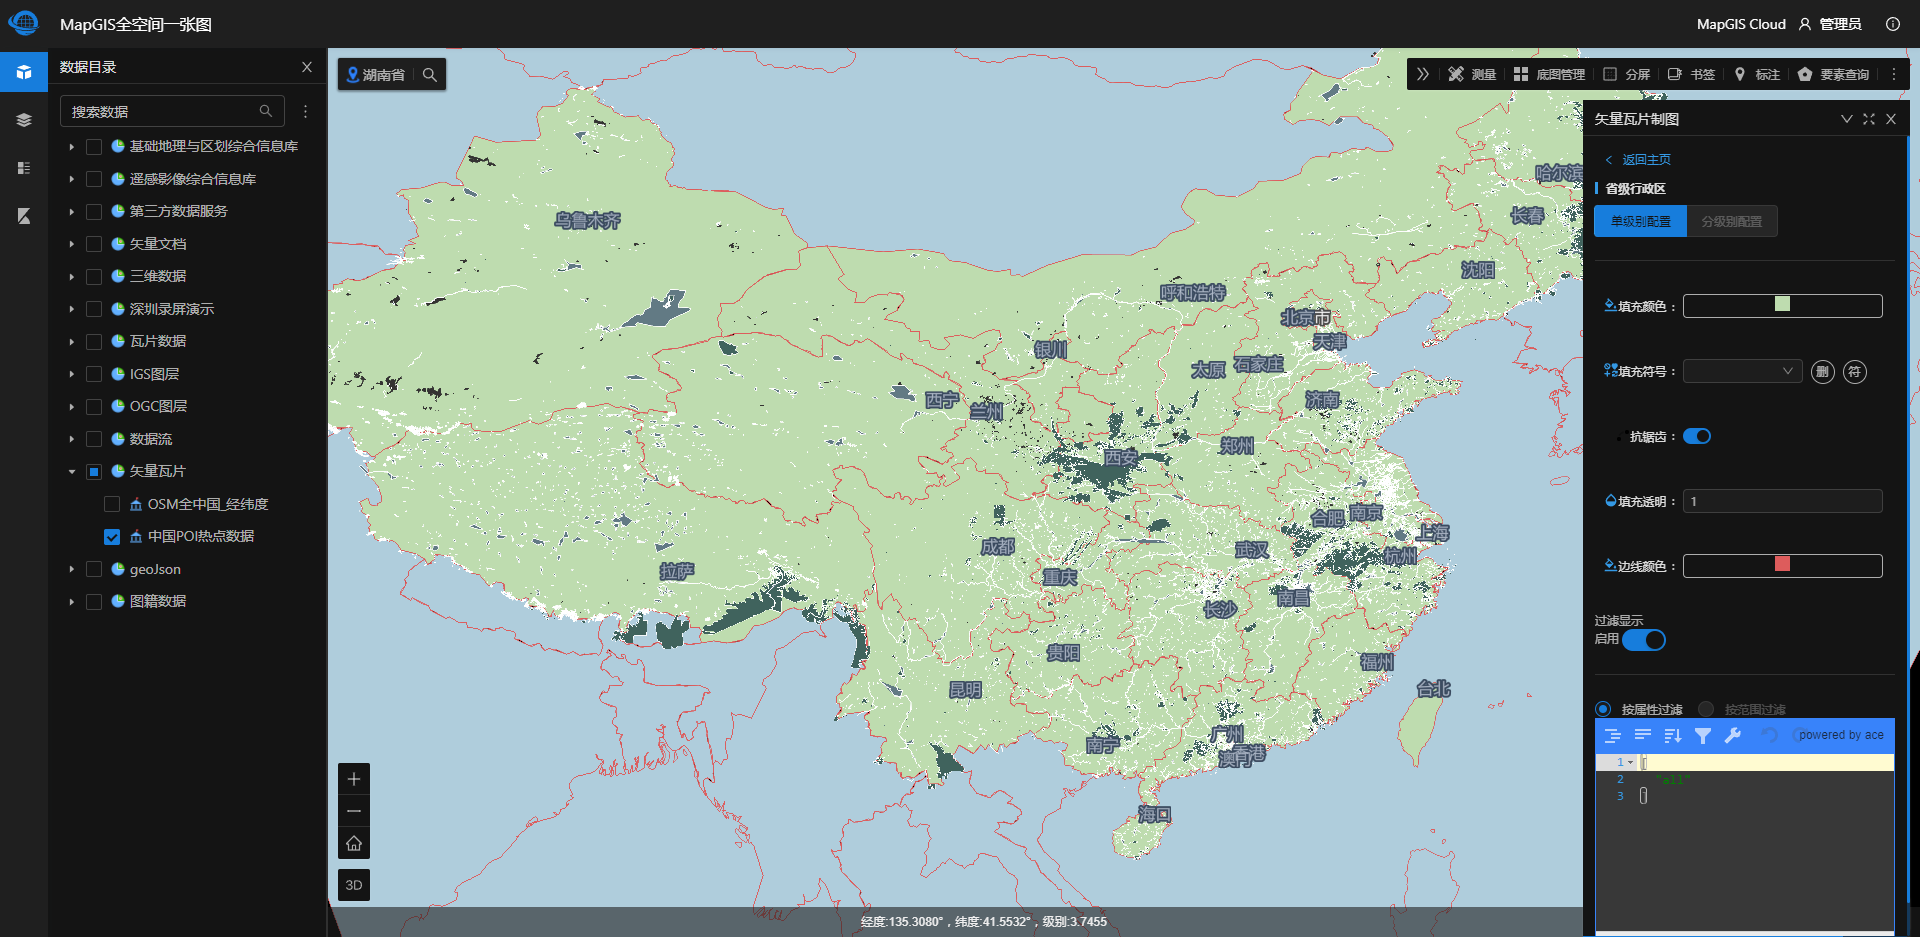
Task: Open the 测量 measurement tool
Action: pos(1472,74)
